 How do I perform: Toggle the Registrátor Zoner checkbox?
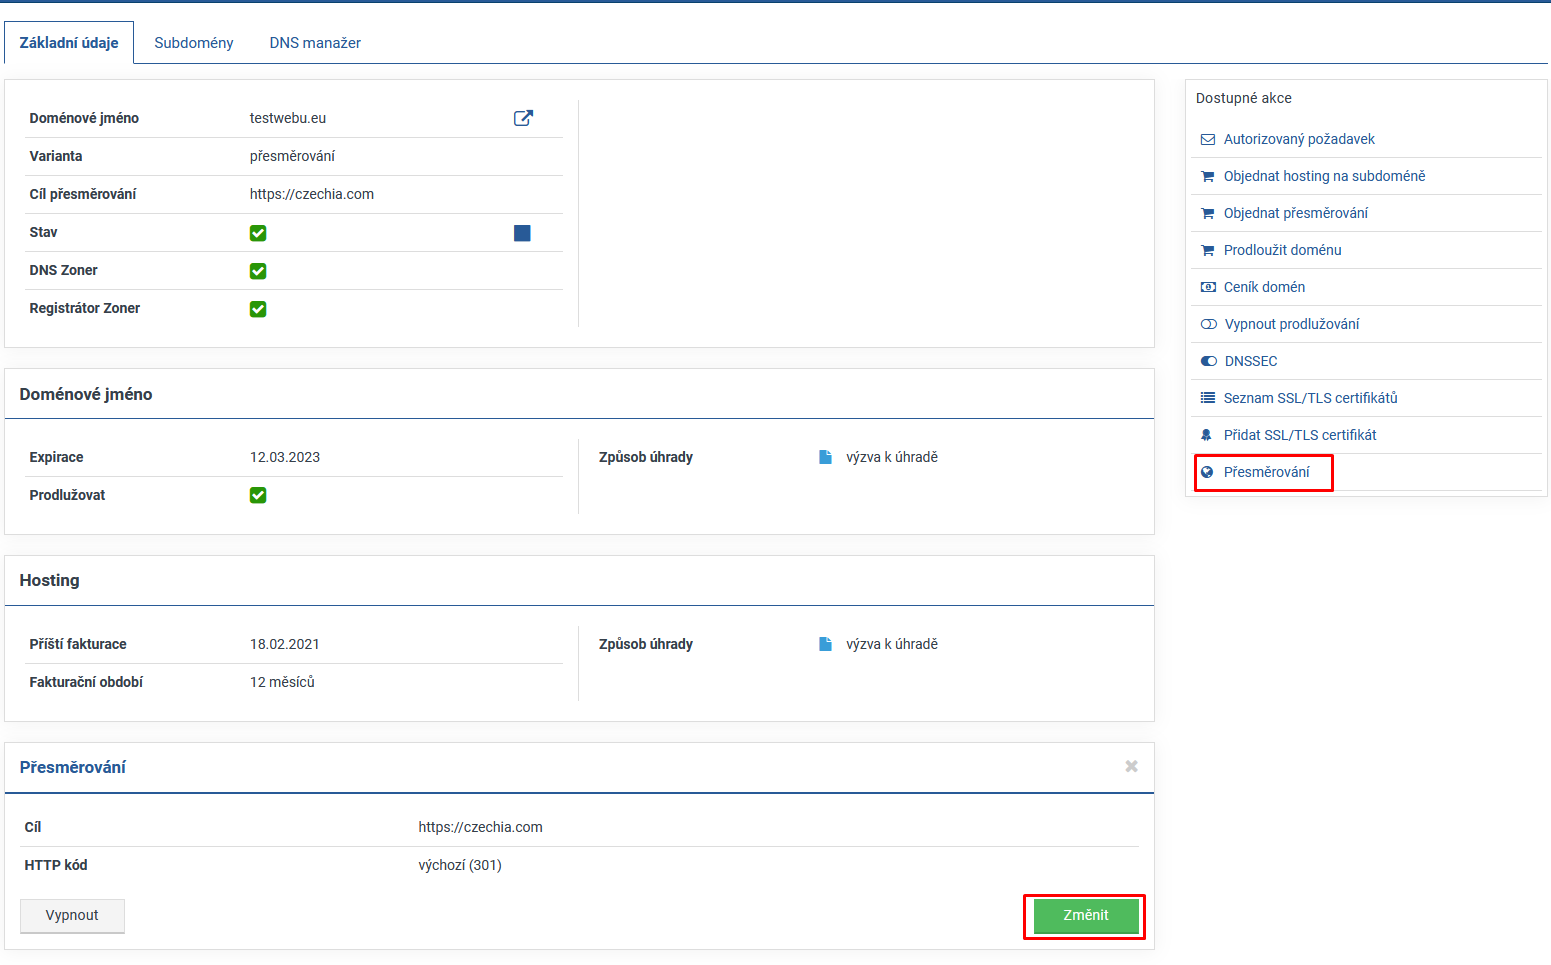click(x=258, y=309)
